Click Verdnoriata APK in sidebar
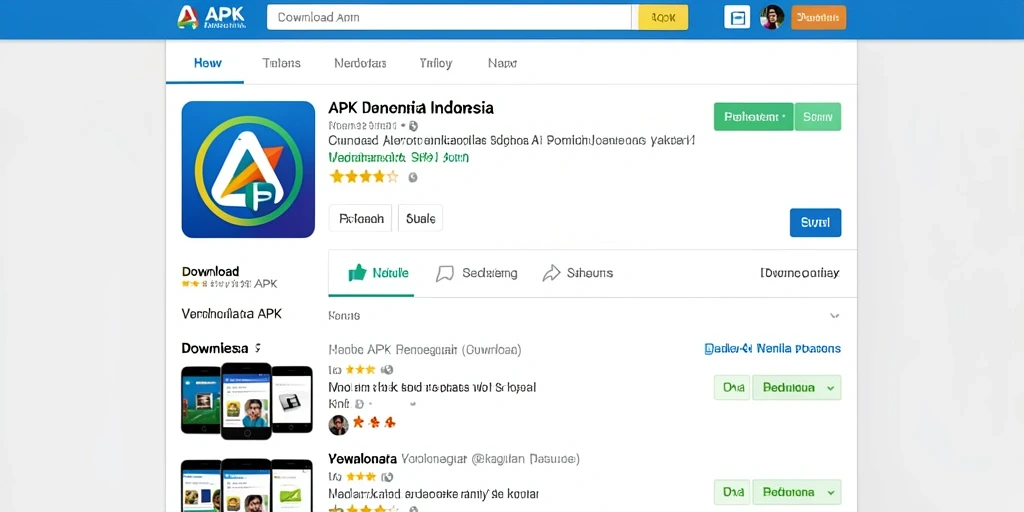 pyautogui.click(x=232, y=313)
